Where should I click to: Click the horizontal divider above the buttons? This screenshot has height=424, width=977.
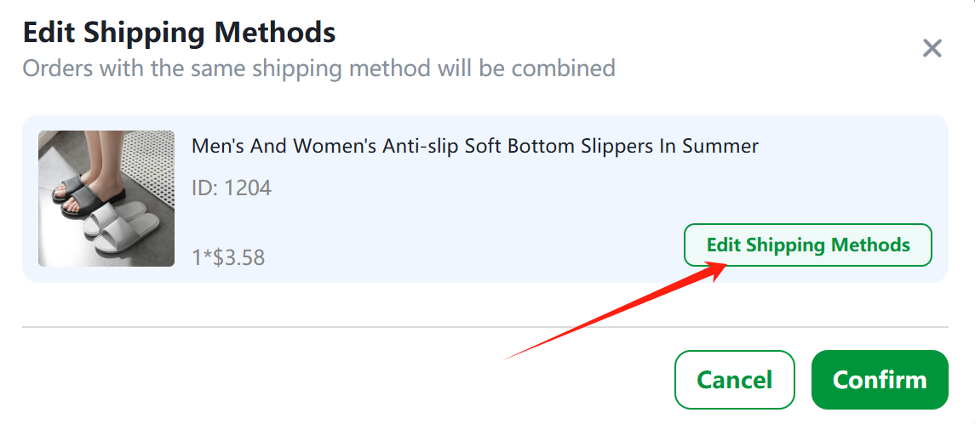(485, 326)
